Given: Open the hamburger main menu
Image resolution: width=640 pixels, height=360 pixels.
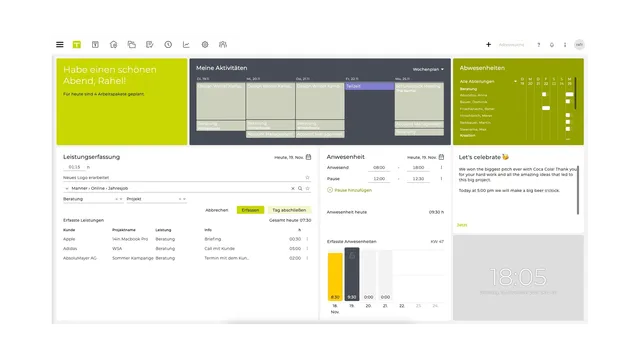Looking at the screenshot, I should click(60, 44).
